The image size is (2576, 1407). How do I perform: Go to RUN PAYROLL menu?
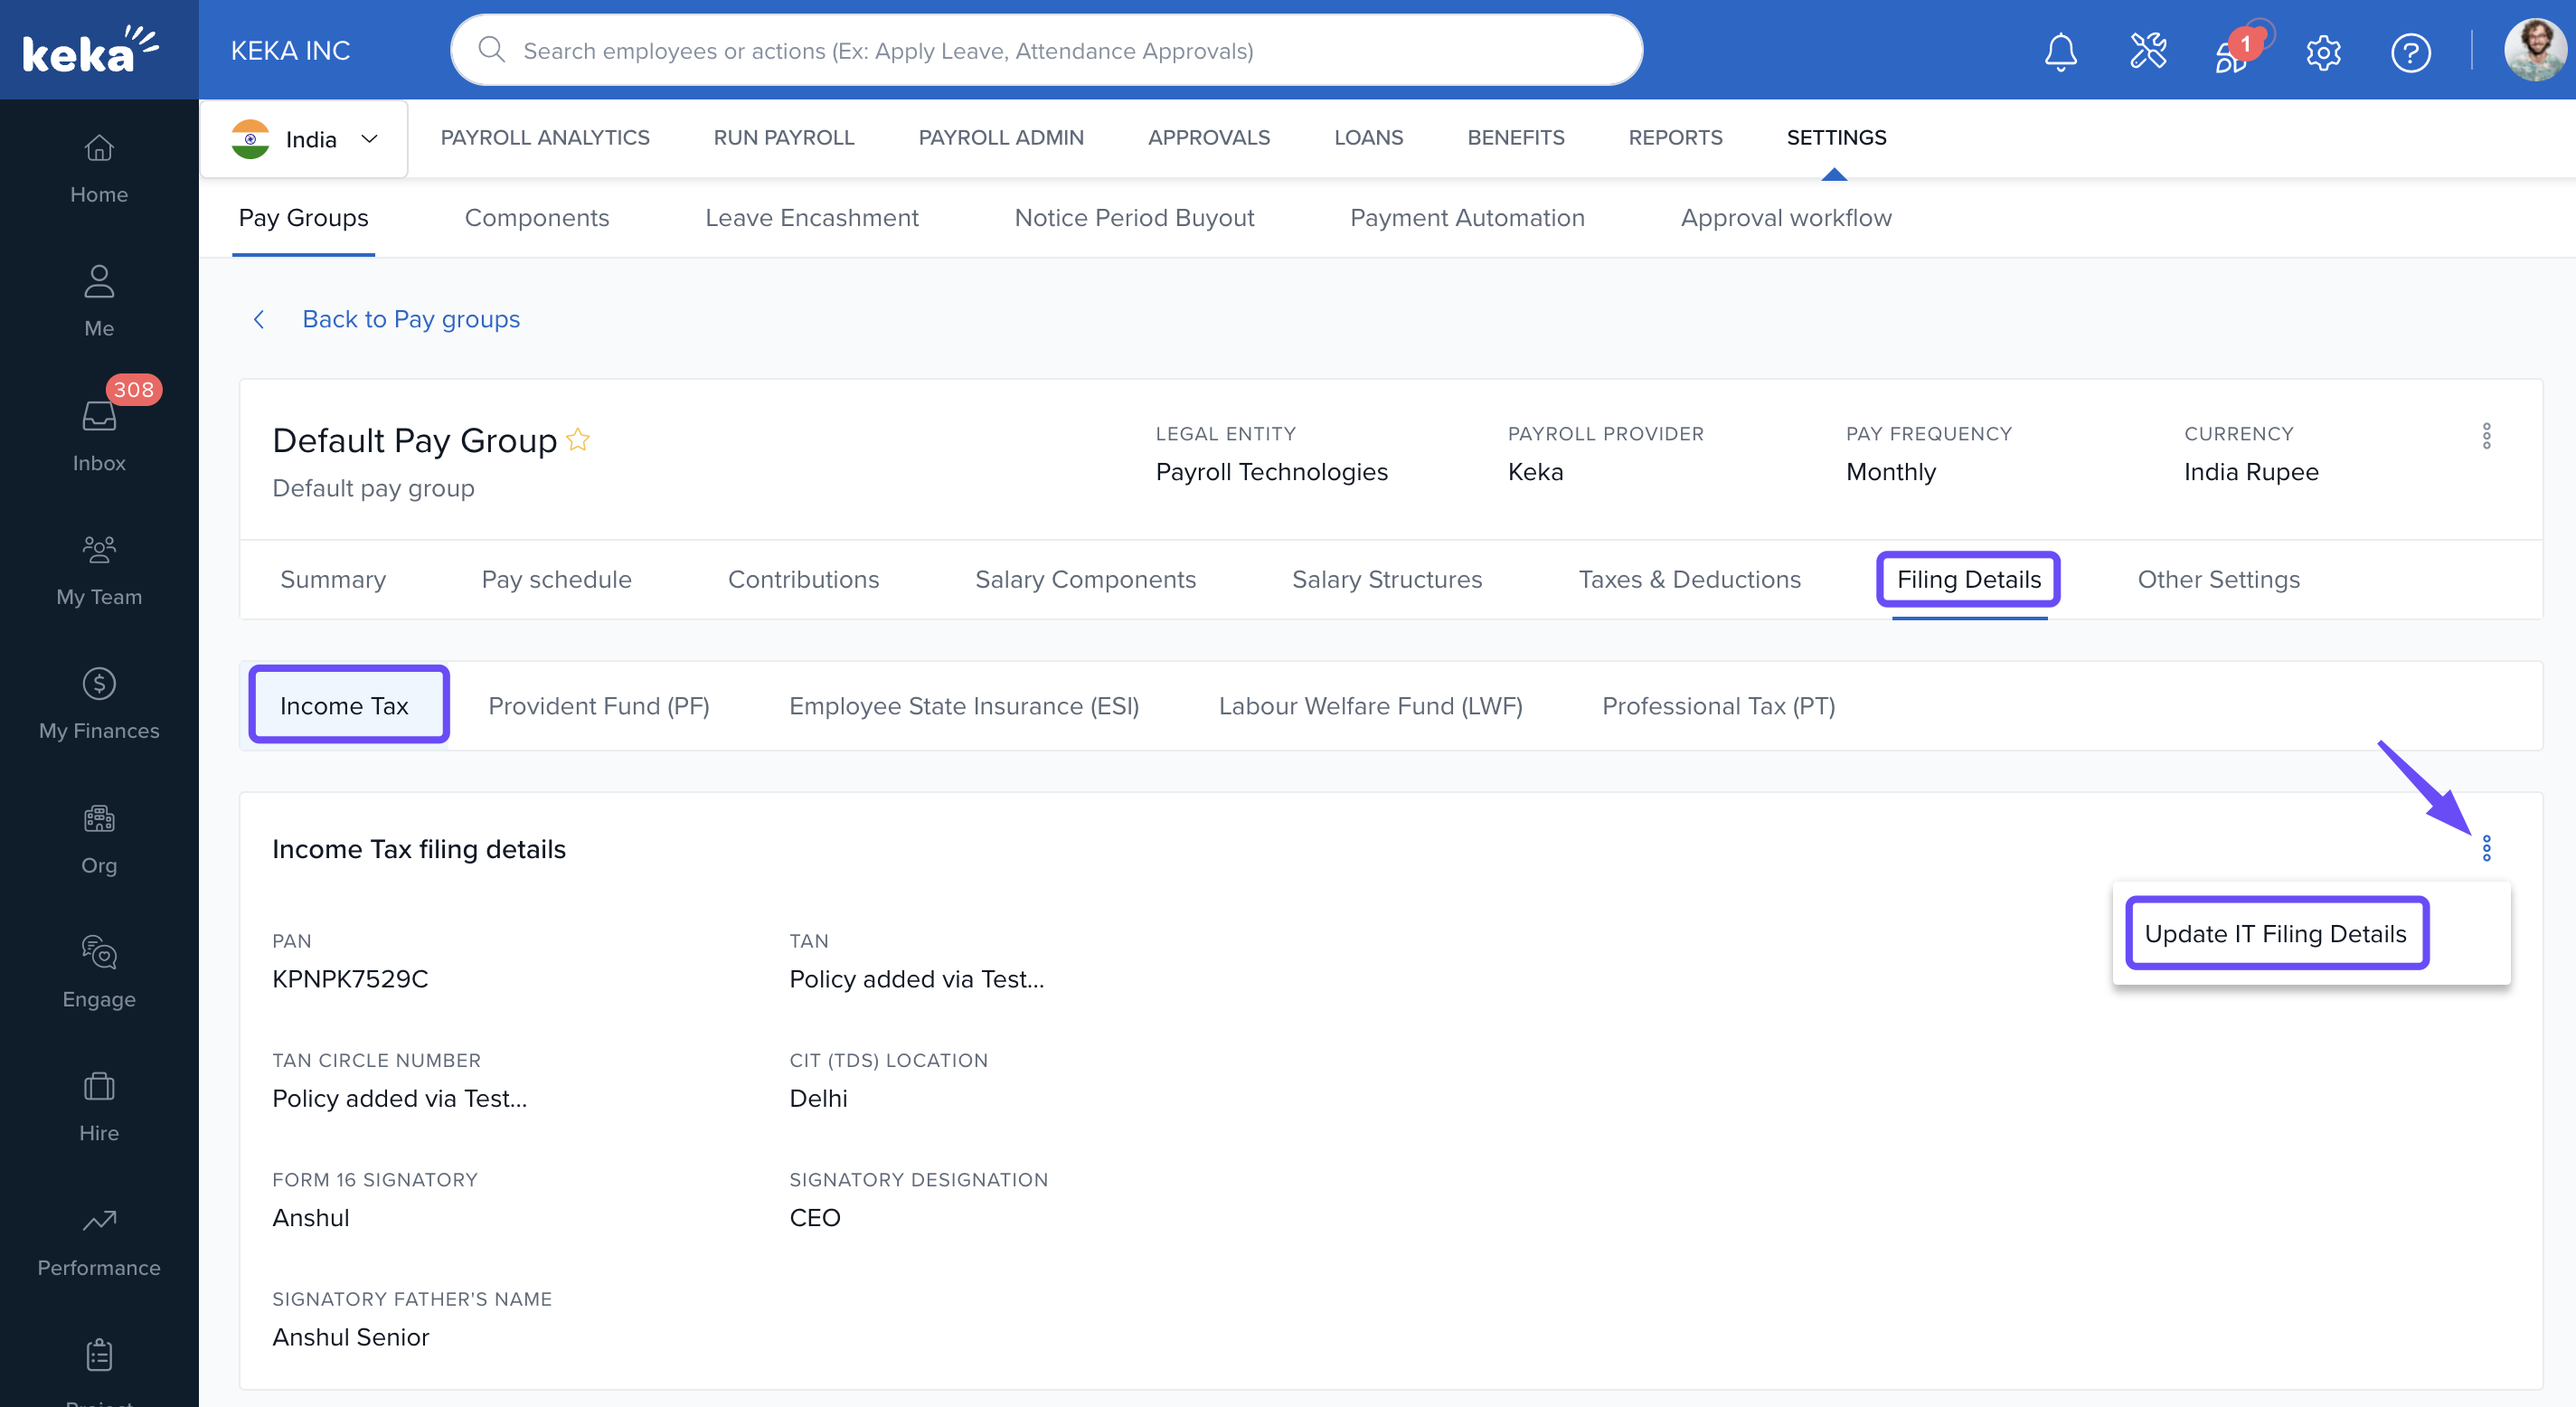click(783, 138)
